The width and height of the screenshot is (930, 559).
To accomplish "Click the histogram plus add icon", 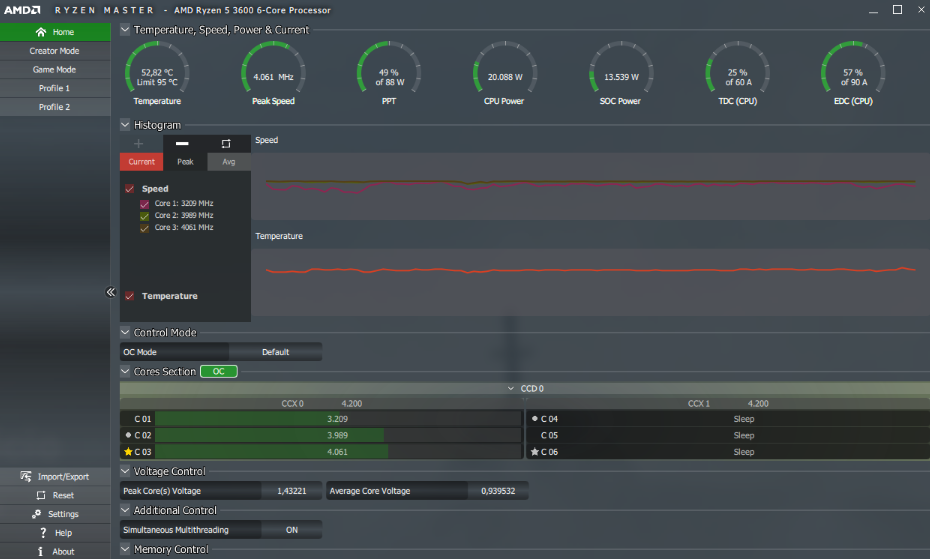I will 138,144.
